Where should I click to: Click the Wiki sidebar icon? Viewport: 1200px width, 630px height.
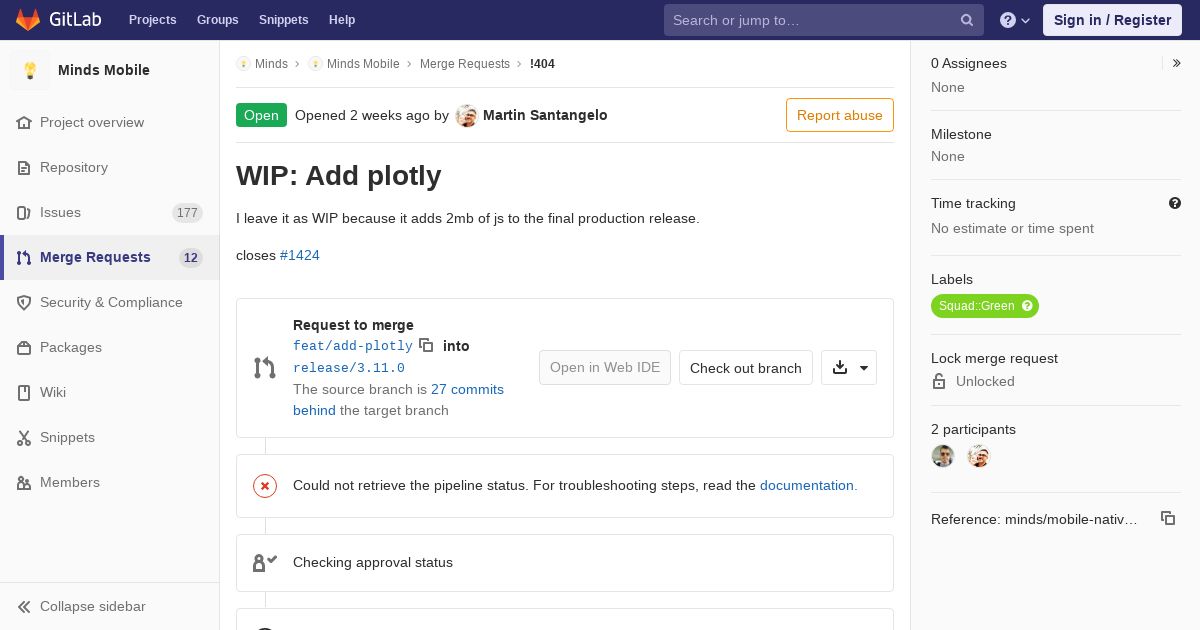pos(24,392)
